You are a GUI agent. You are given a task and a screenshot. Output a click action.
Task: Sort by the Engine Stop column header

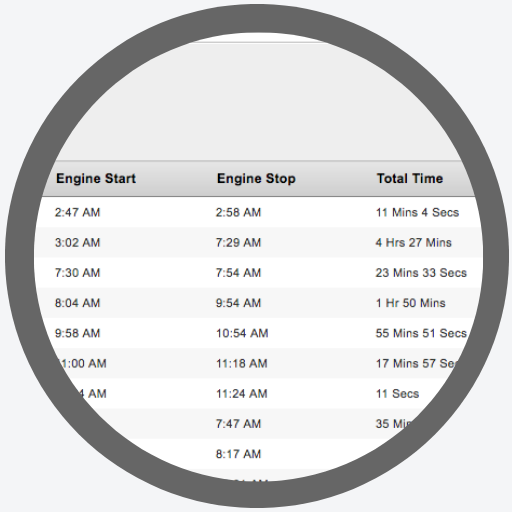(x=256, y=179)
